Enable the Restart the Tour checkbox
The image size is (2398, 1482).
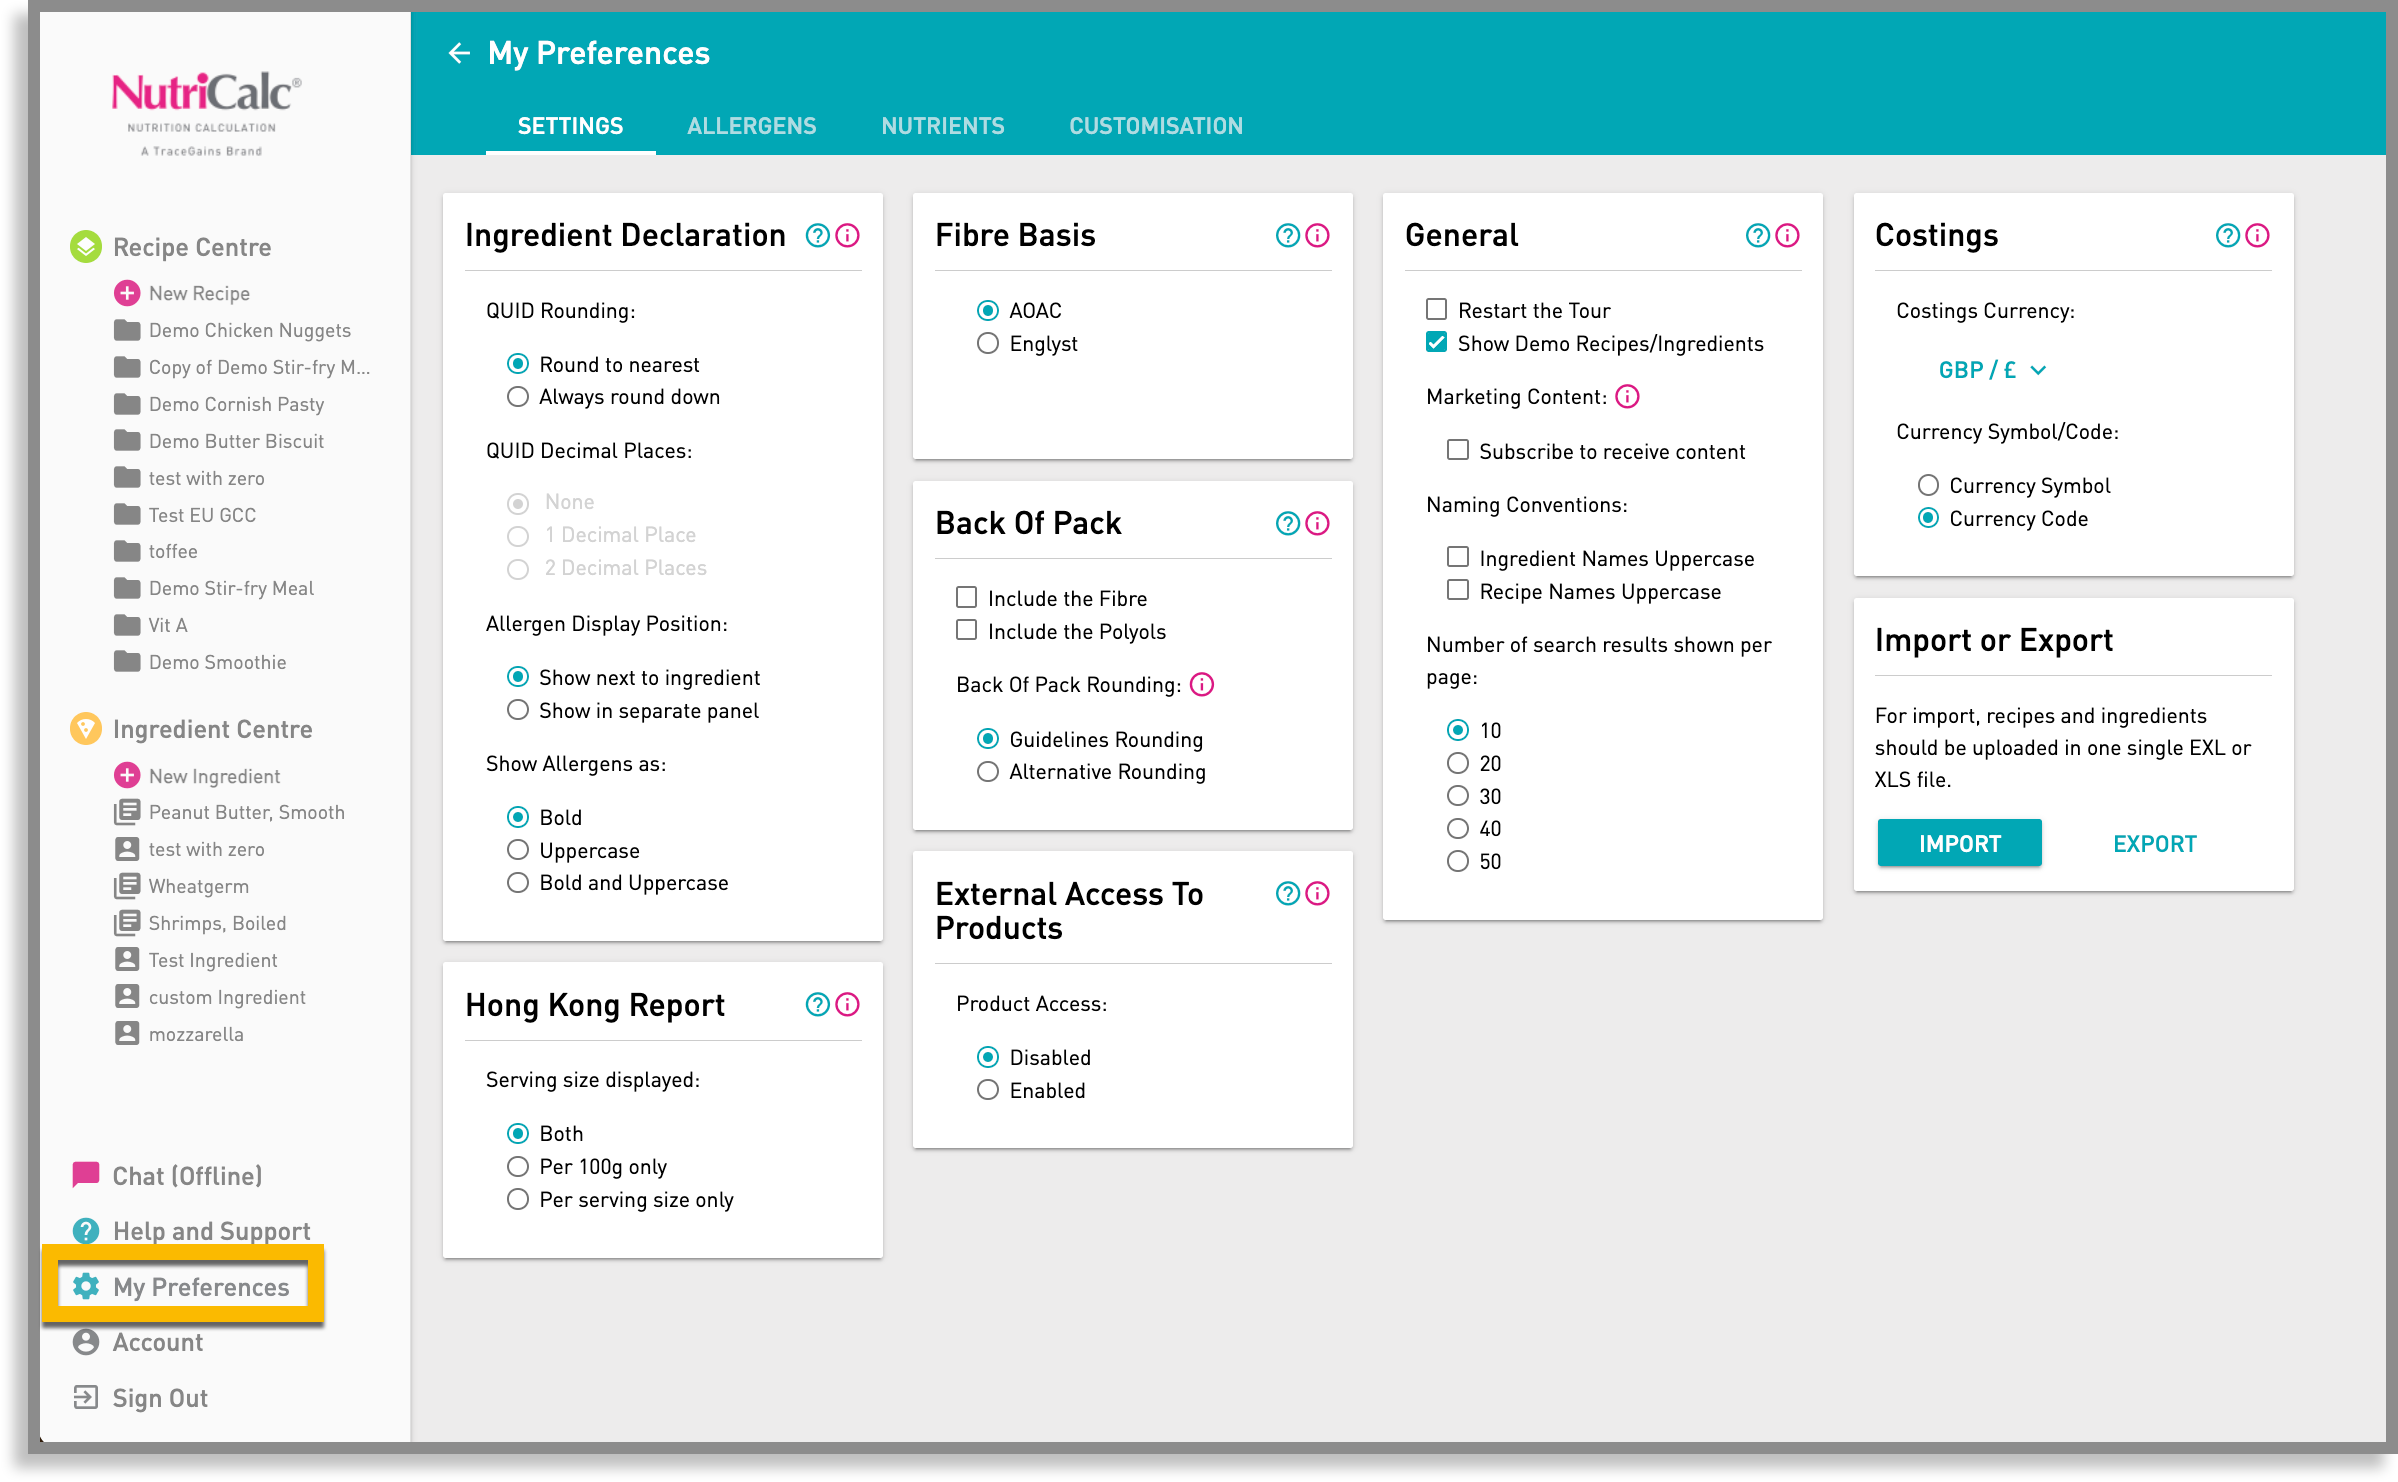pos(1436,309)
